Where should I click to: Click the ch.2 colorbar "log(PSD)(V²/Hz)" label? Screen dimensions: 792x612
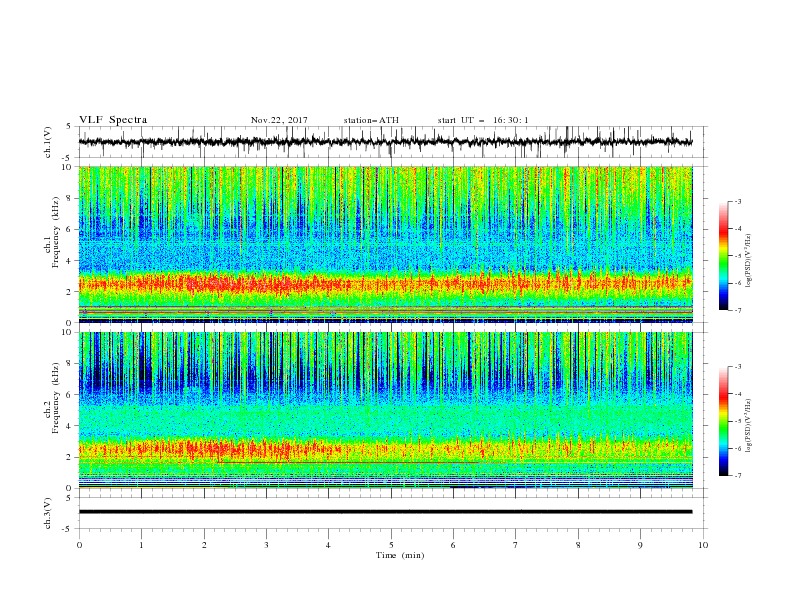click(x=748, y=426)
